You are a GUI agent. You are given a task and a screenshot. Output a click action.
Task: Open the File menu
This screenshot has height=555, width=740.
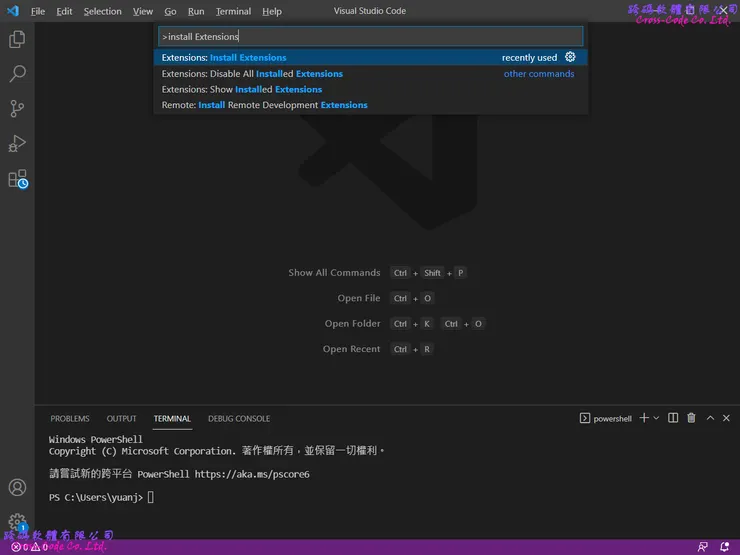pyautogui.click(x=38, y=11)
